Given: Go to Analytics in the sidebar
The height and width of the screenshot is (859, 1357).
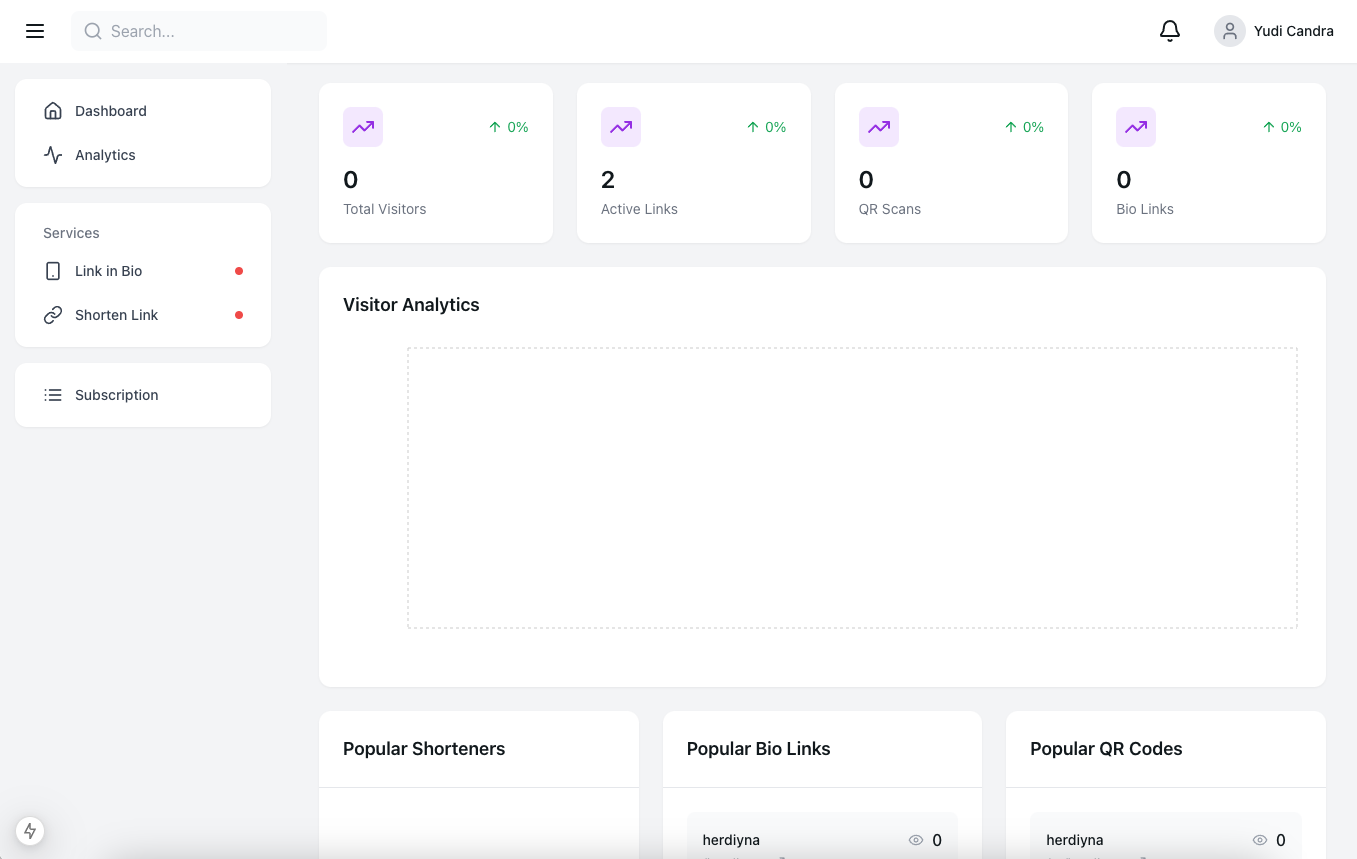Looking at the screenshot, I should (105, 155).
